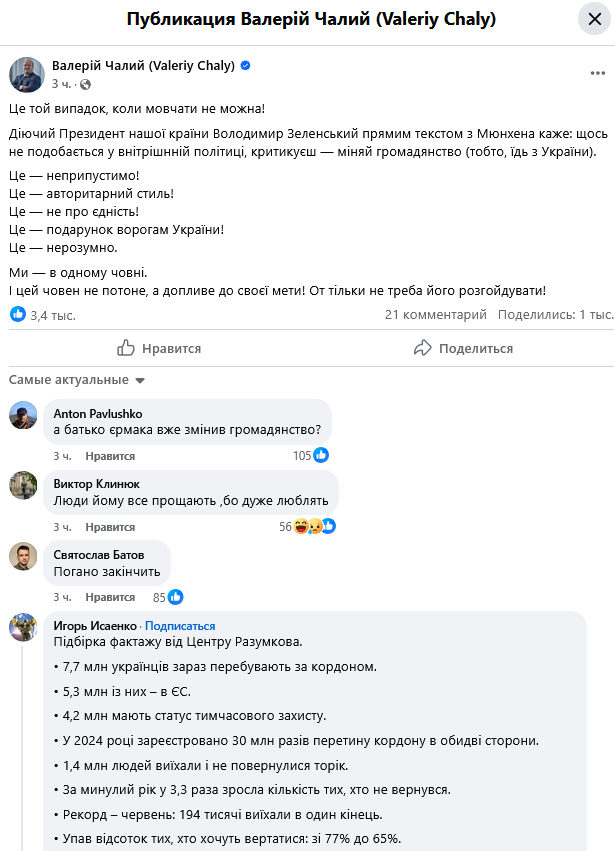
Task: Click the share arrow icon beside Поделиться
Action: coord(423,348)
